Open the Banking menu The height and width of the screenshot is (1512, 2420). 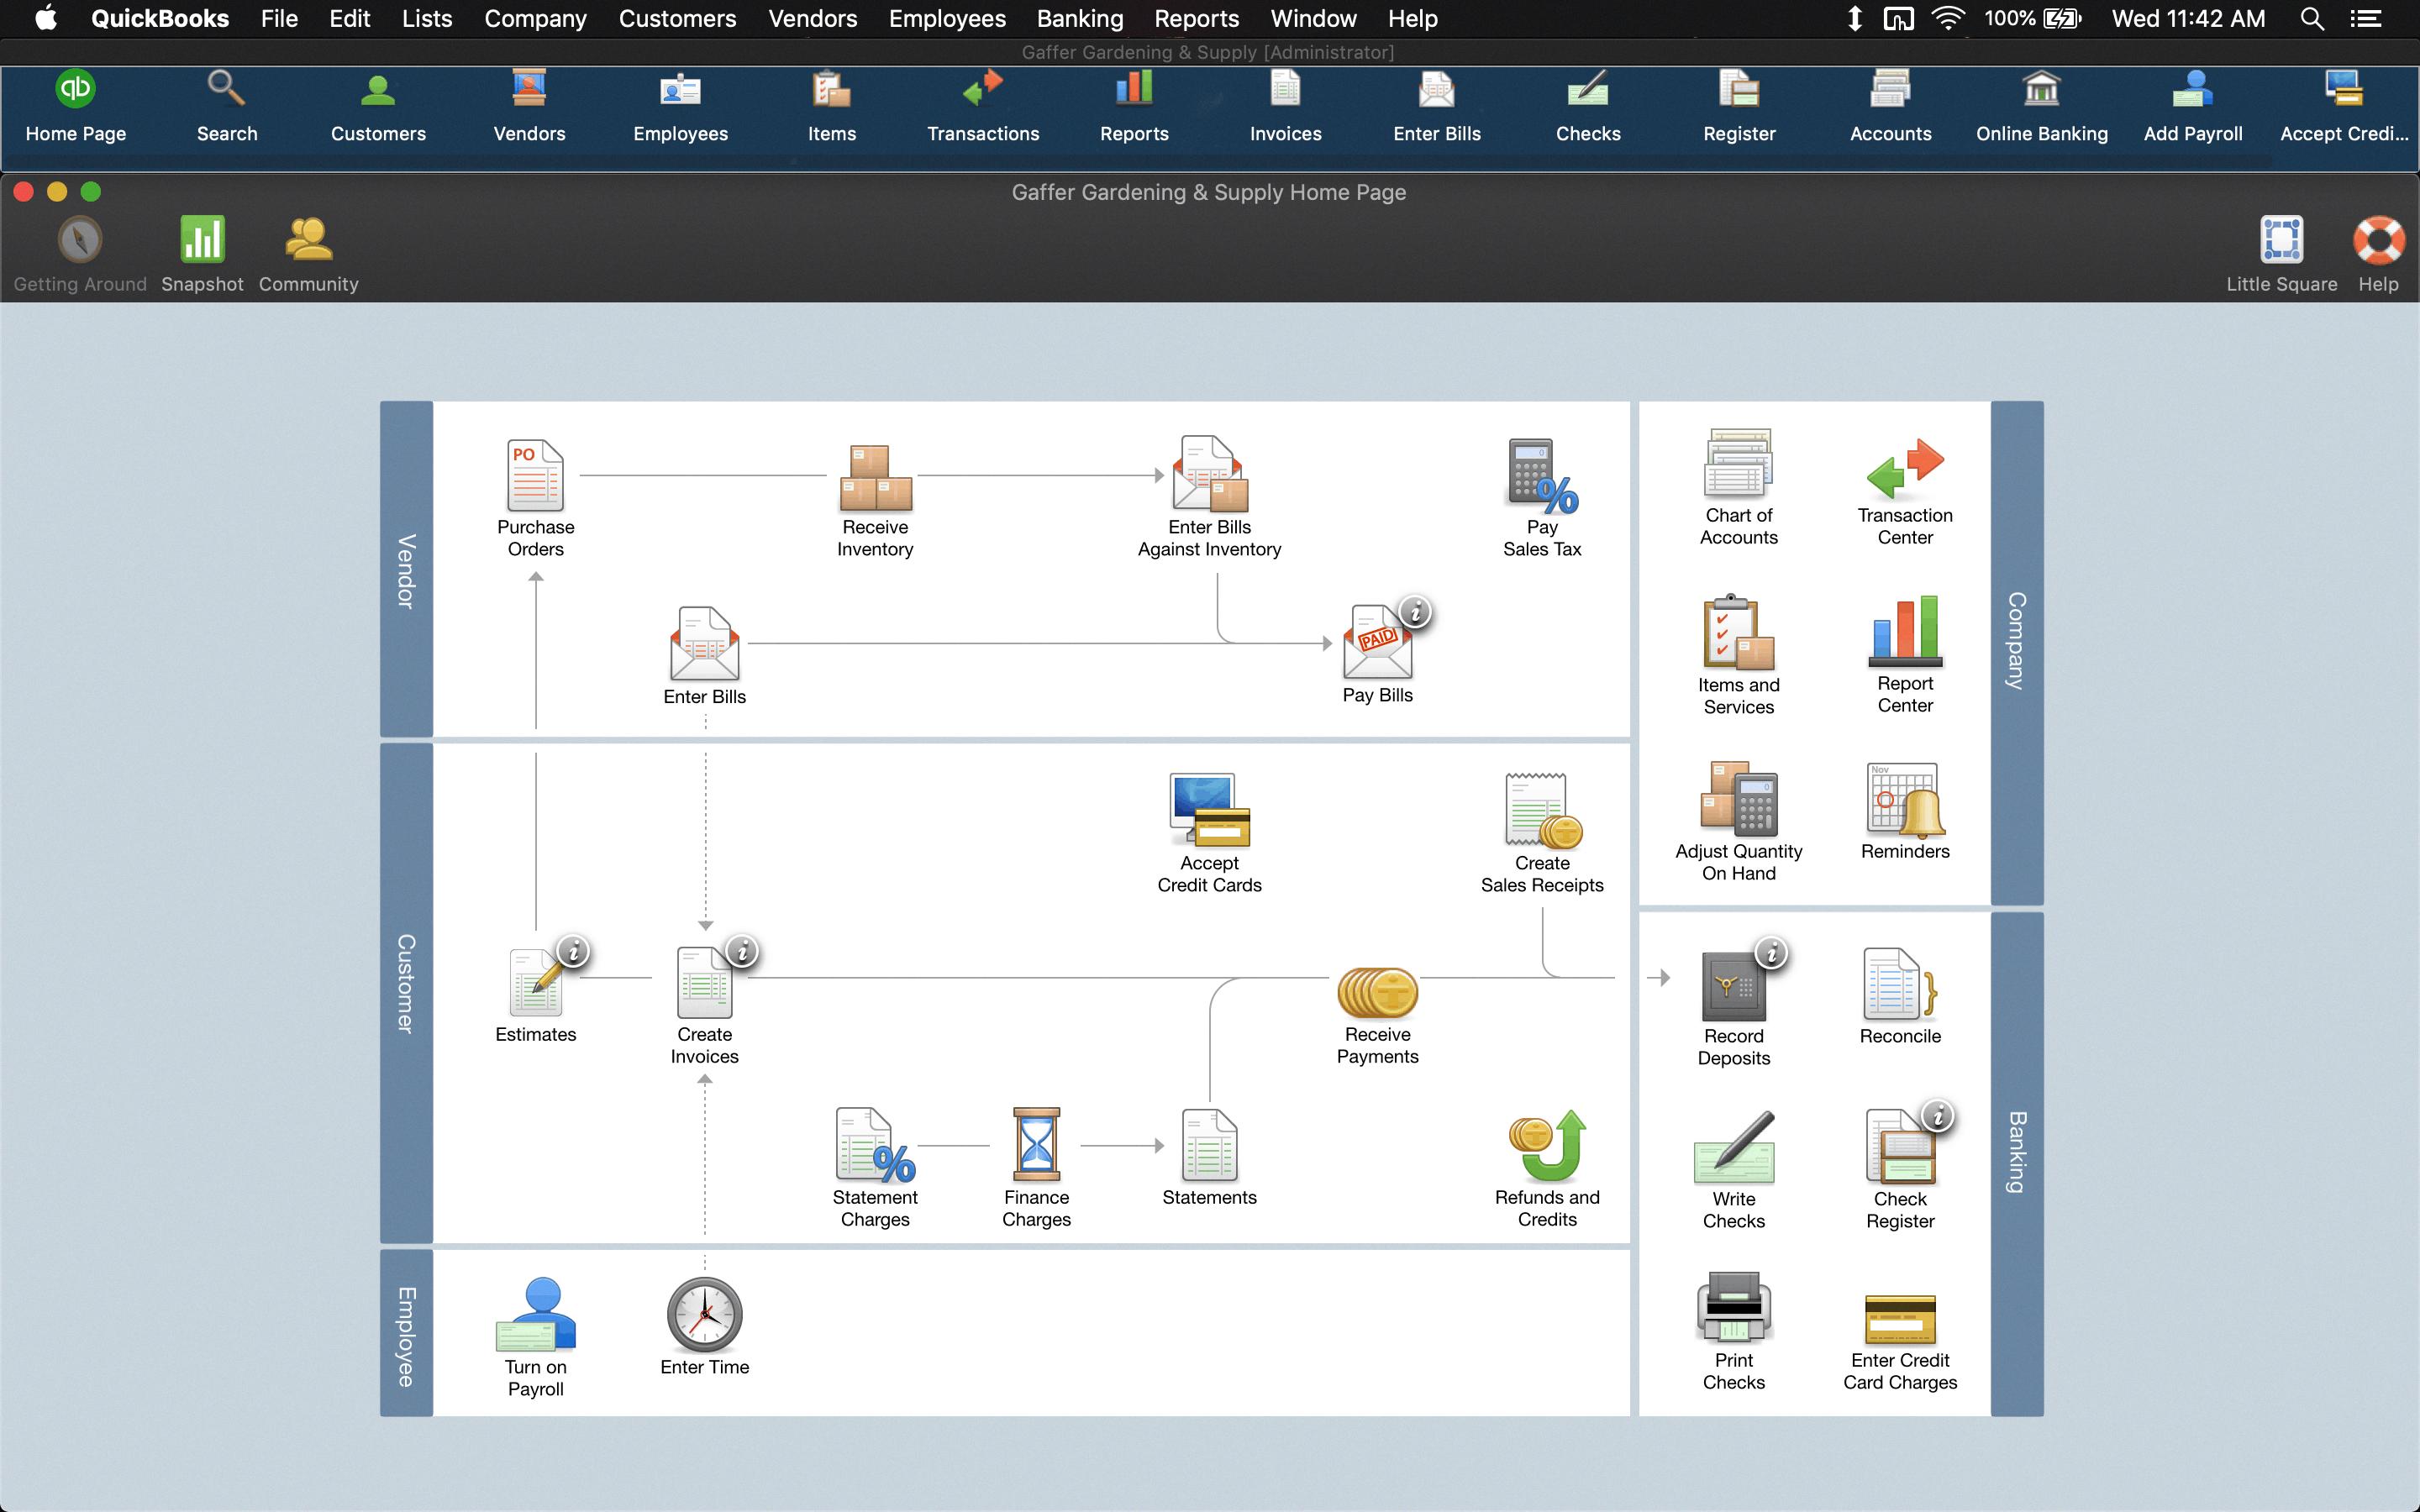(1080, 18)
